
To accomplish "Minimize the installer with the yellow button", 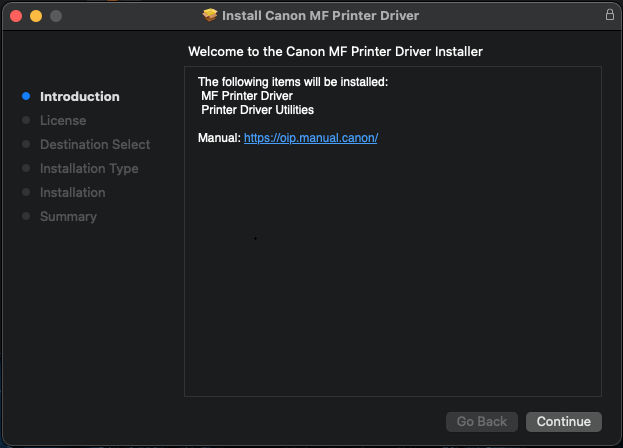I will point(36,16).
